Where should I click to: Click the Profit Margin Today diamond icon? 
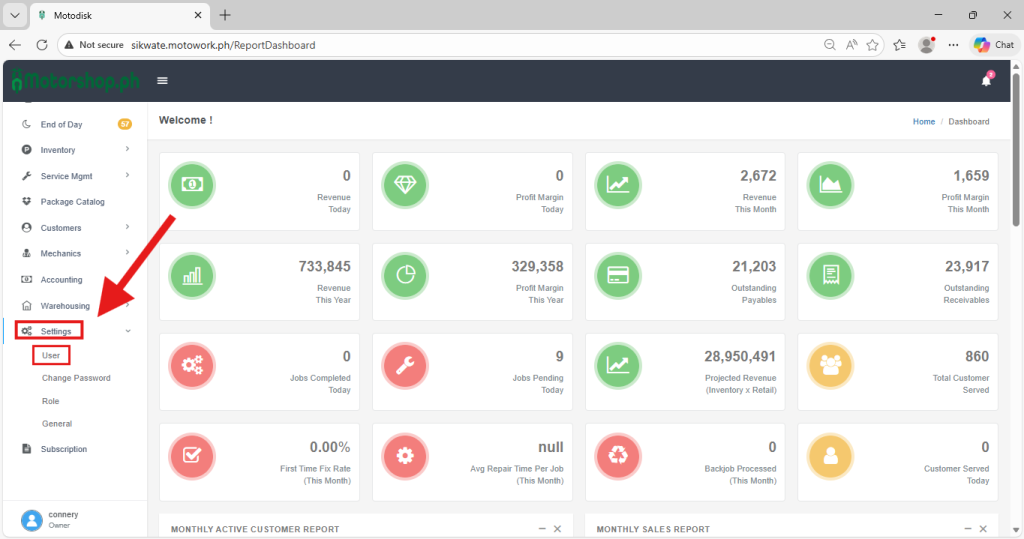(x=403, y=184)
